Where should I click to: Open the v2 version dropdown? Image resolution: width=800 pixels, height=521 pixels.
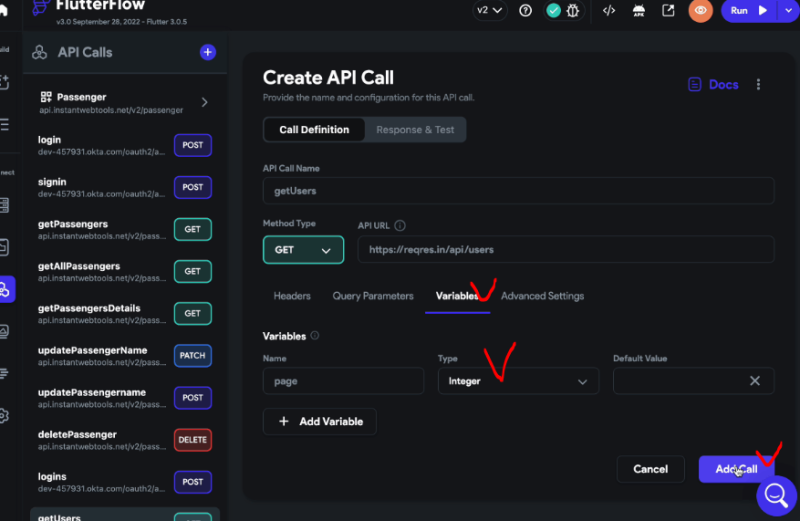(489, 11)
